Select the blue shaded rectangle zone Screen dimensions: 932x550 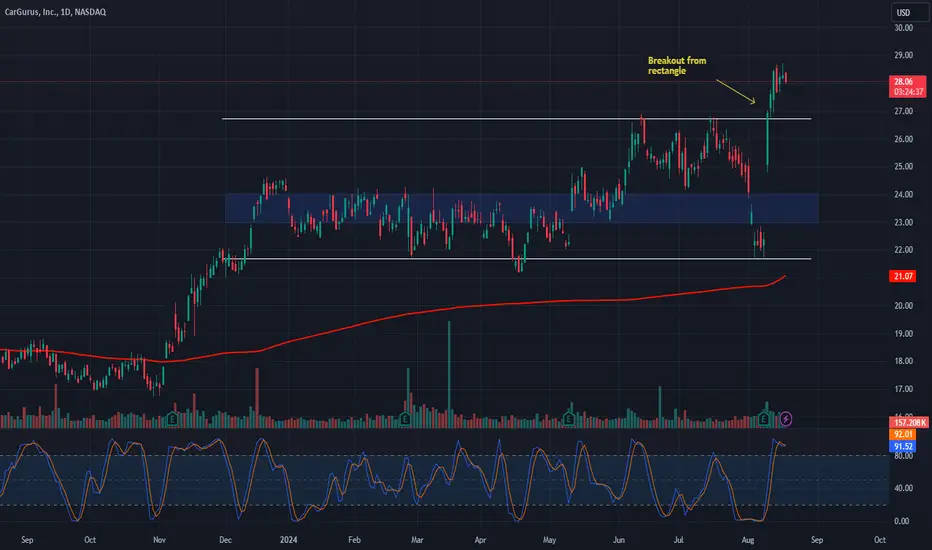[x=521, y=208]
